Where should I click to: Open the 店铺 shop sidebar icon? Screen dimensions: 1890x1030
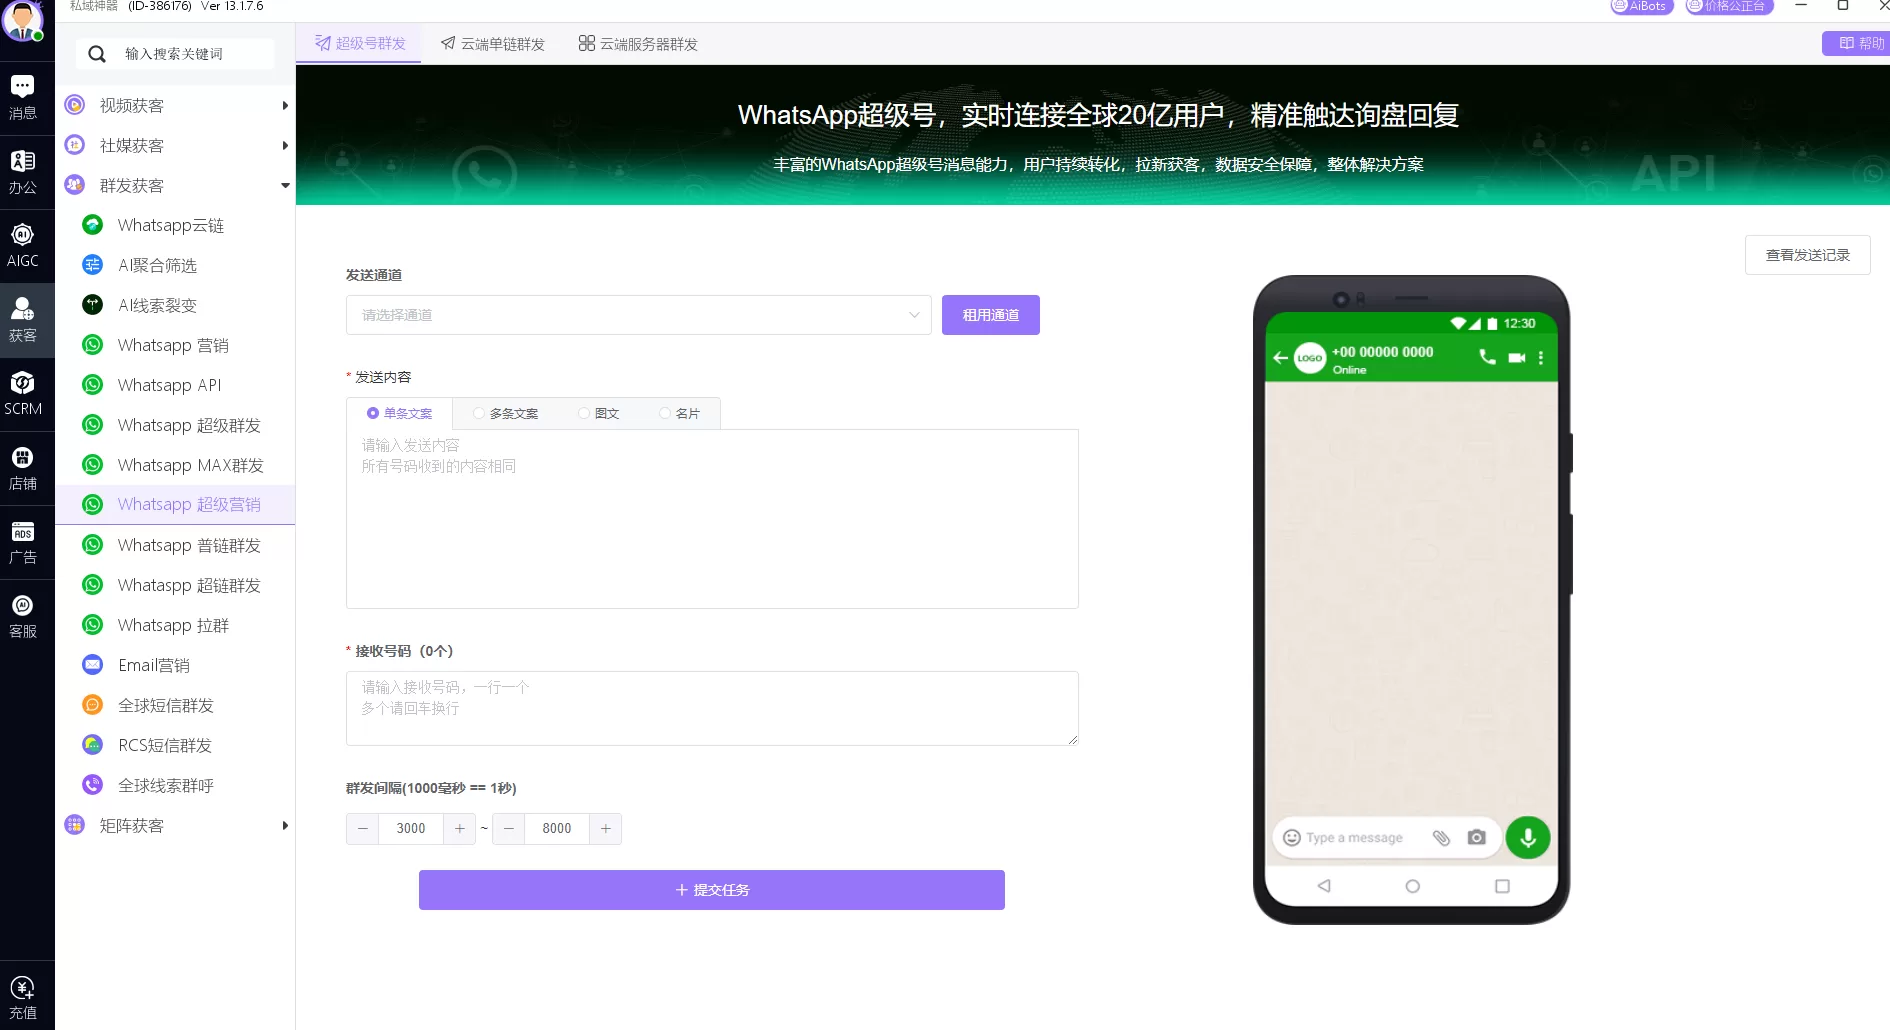pyautogui.click(x=22, y=468)
